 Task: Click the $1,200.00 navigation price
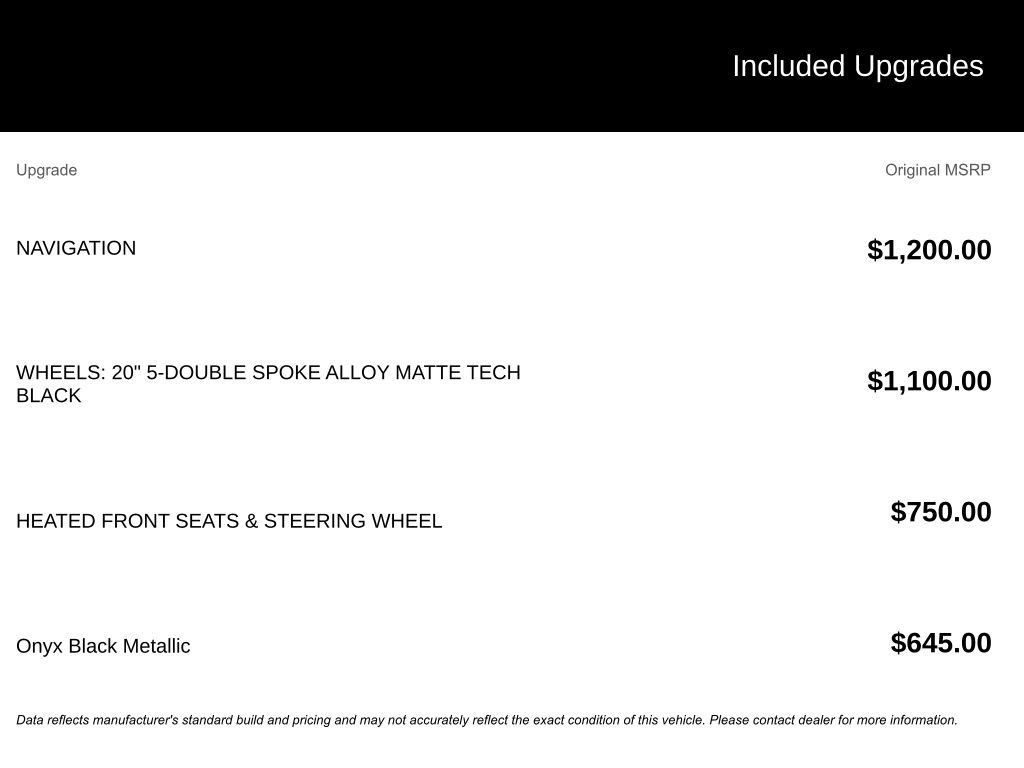(x=929, y=250)
